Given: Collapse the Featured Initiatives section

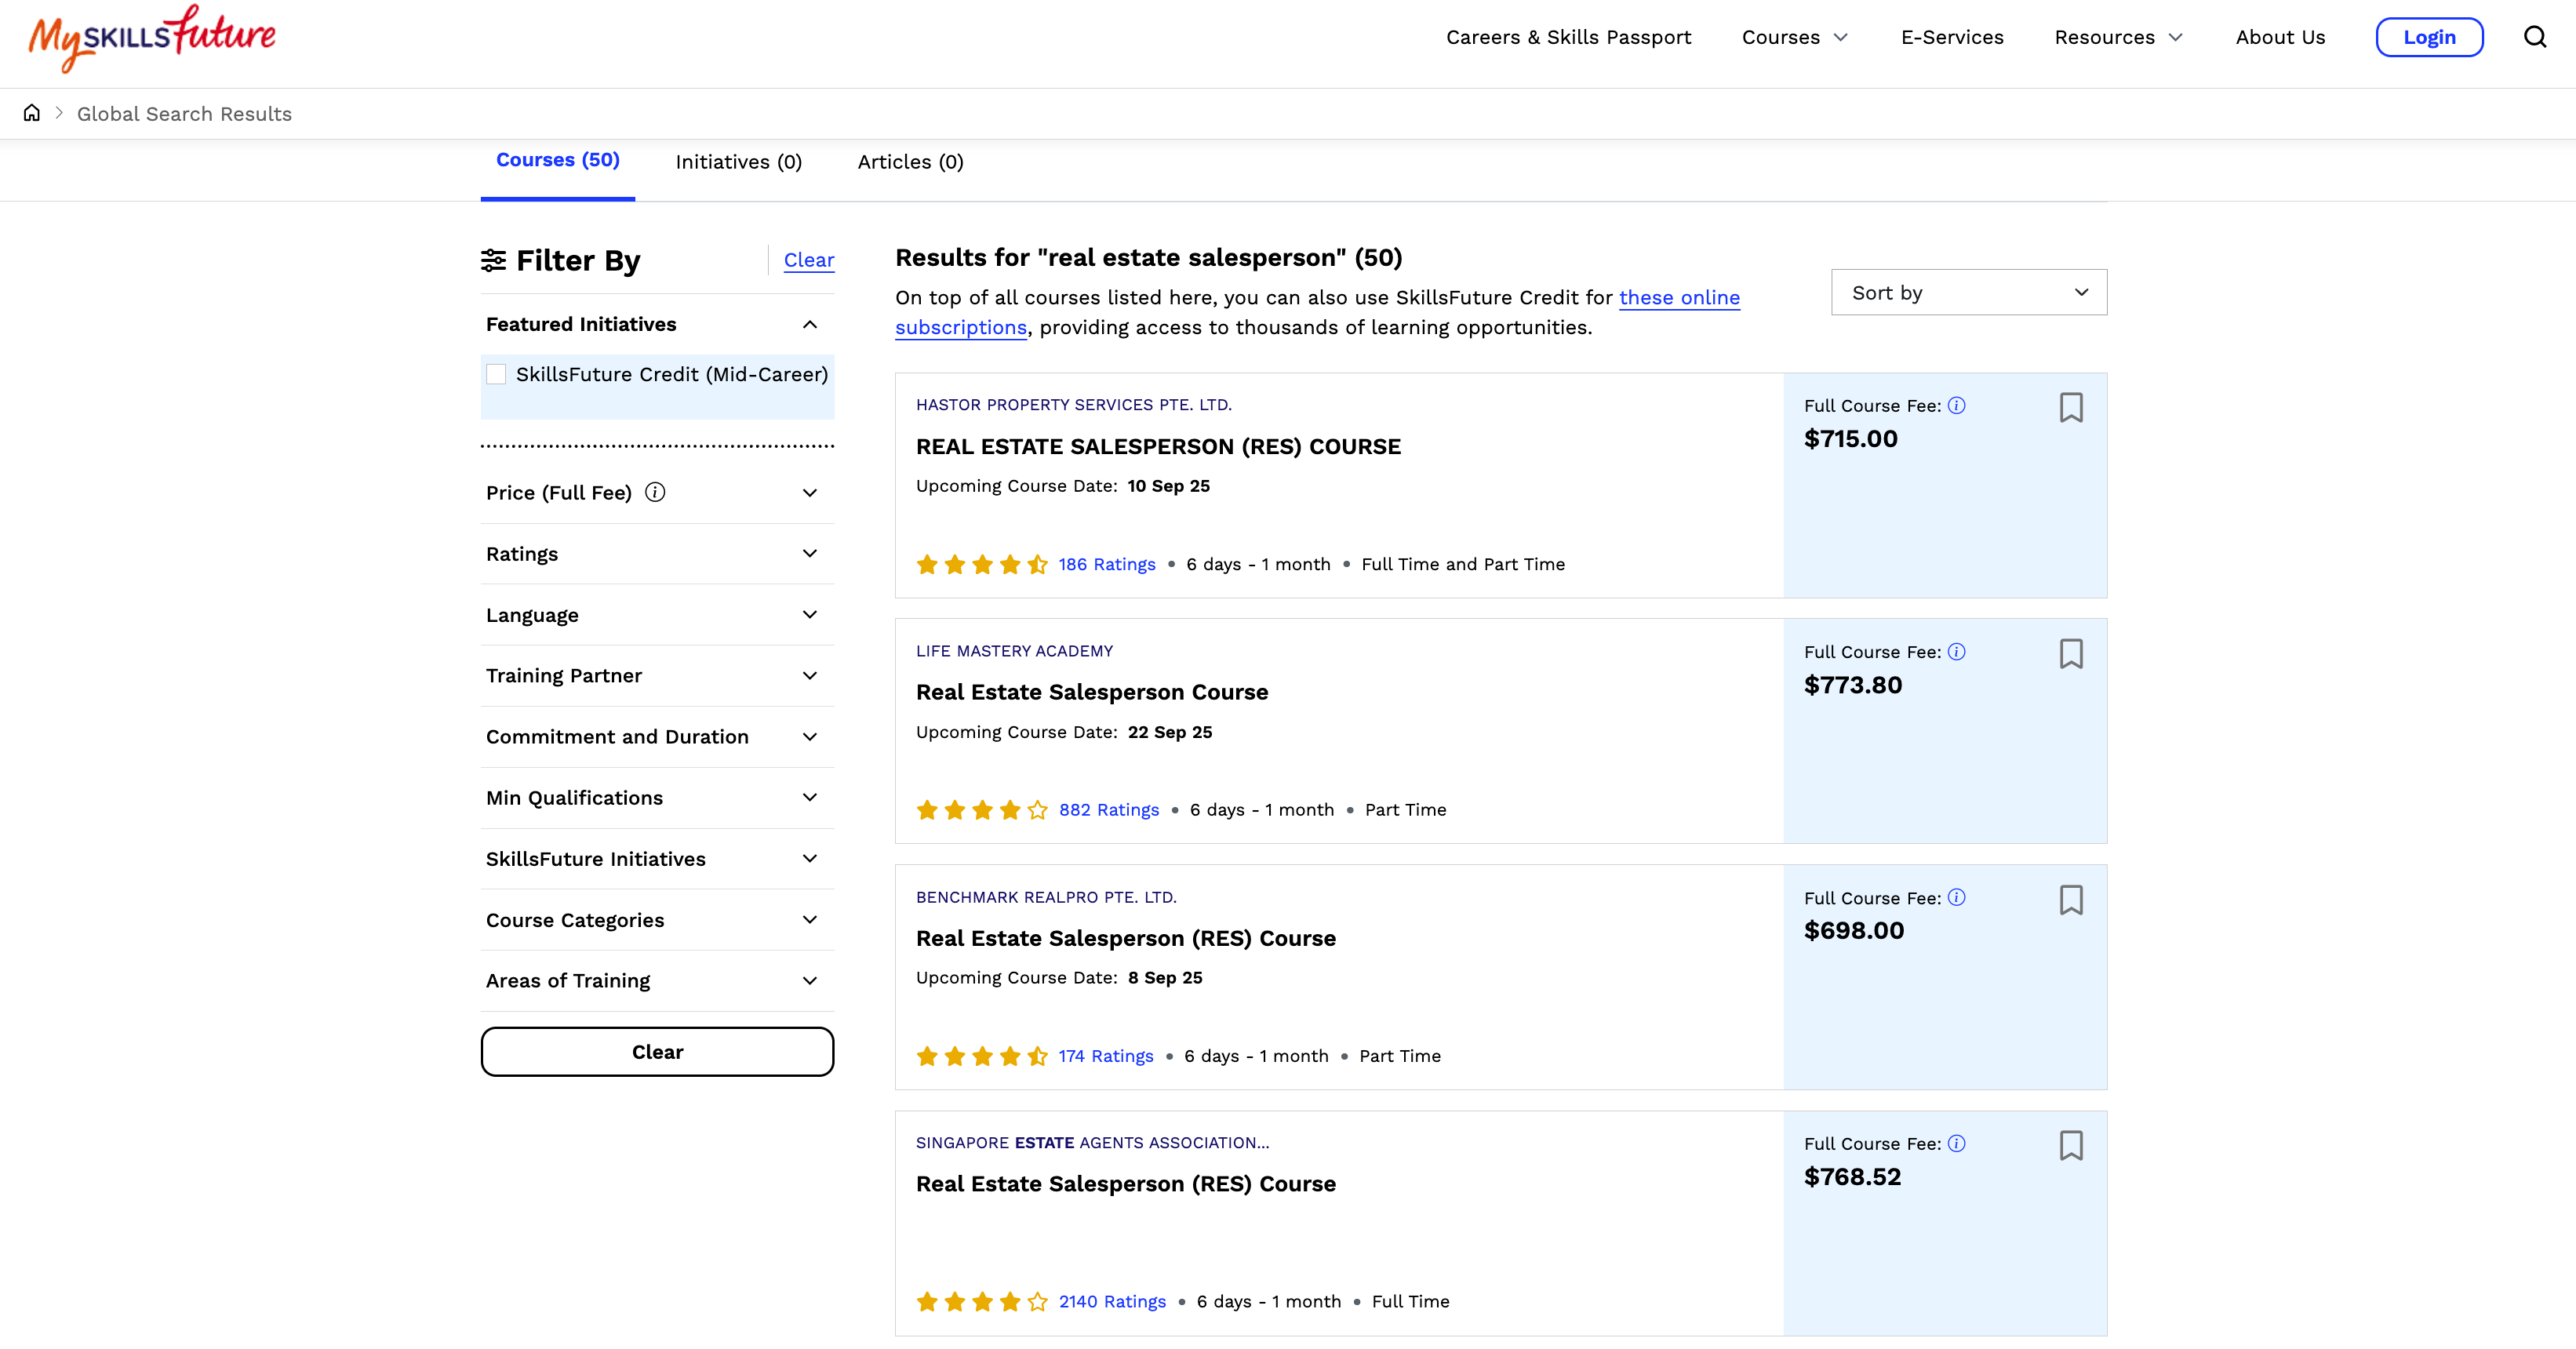Looking at the screenshot, I should click(810, 324).
